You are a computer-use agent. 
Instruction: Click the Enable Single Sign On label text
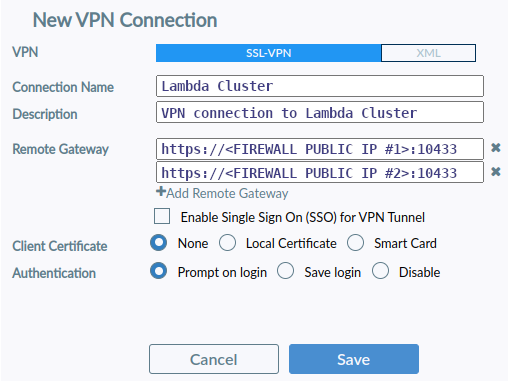coord(303,217)
